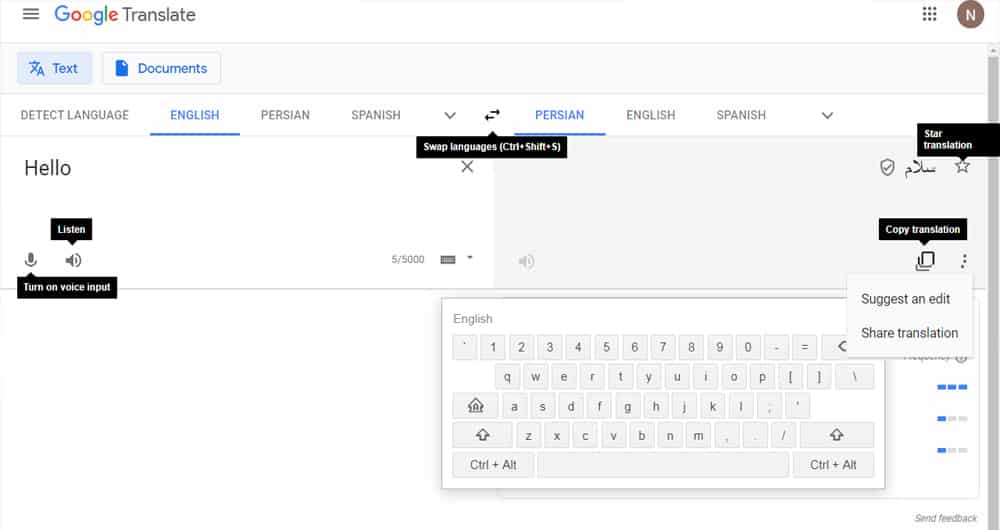Click the English label on virtual keyboard
Image resolution: width=1000 pixels, height=530 pixels.
point(473,319)
